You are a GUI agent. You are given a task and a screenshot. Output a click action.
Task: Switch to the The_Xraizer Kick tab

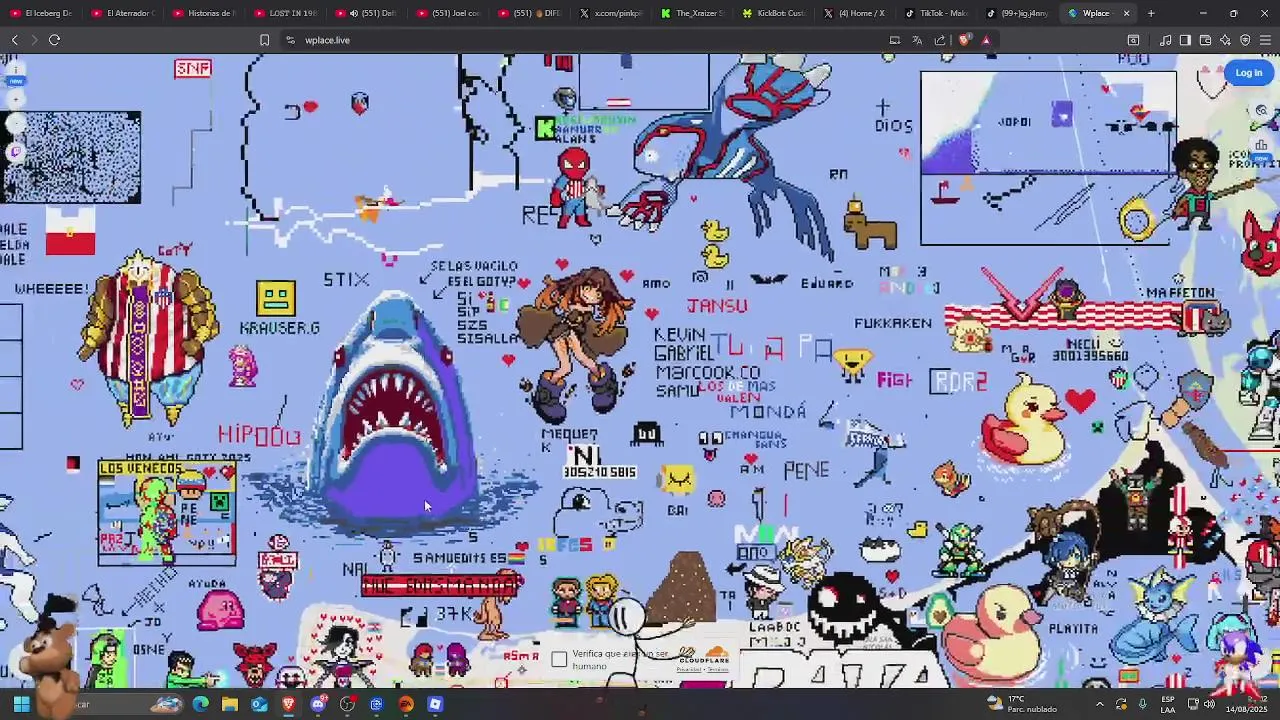694,13
